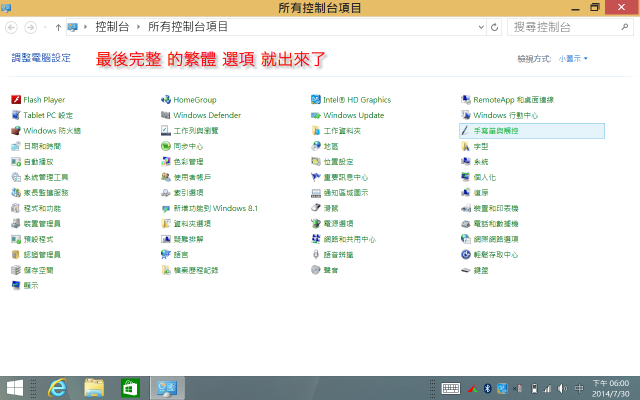Click 控制台 breadcrumb in address bar
This screenshot has height=400, width=640.
pos(112,27)
